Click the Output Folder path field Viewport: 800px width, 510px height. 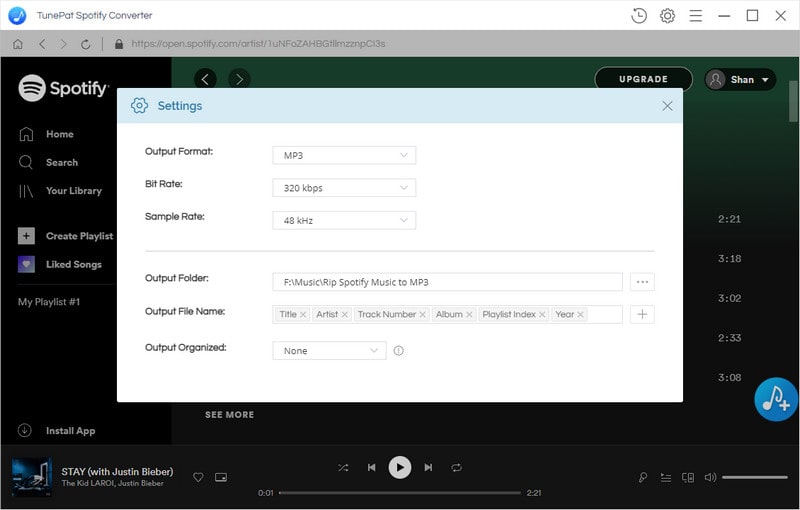(x=447, y=282)
